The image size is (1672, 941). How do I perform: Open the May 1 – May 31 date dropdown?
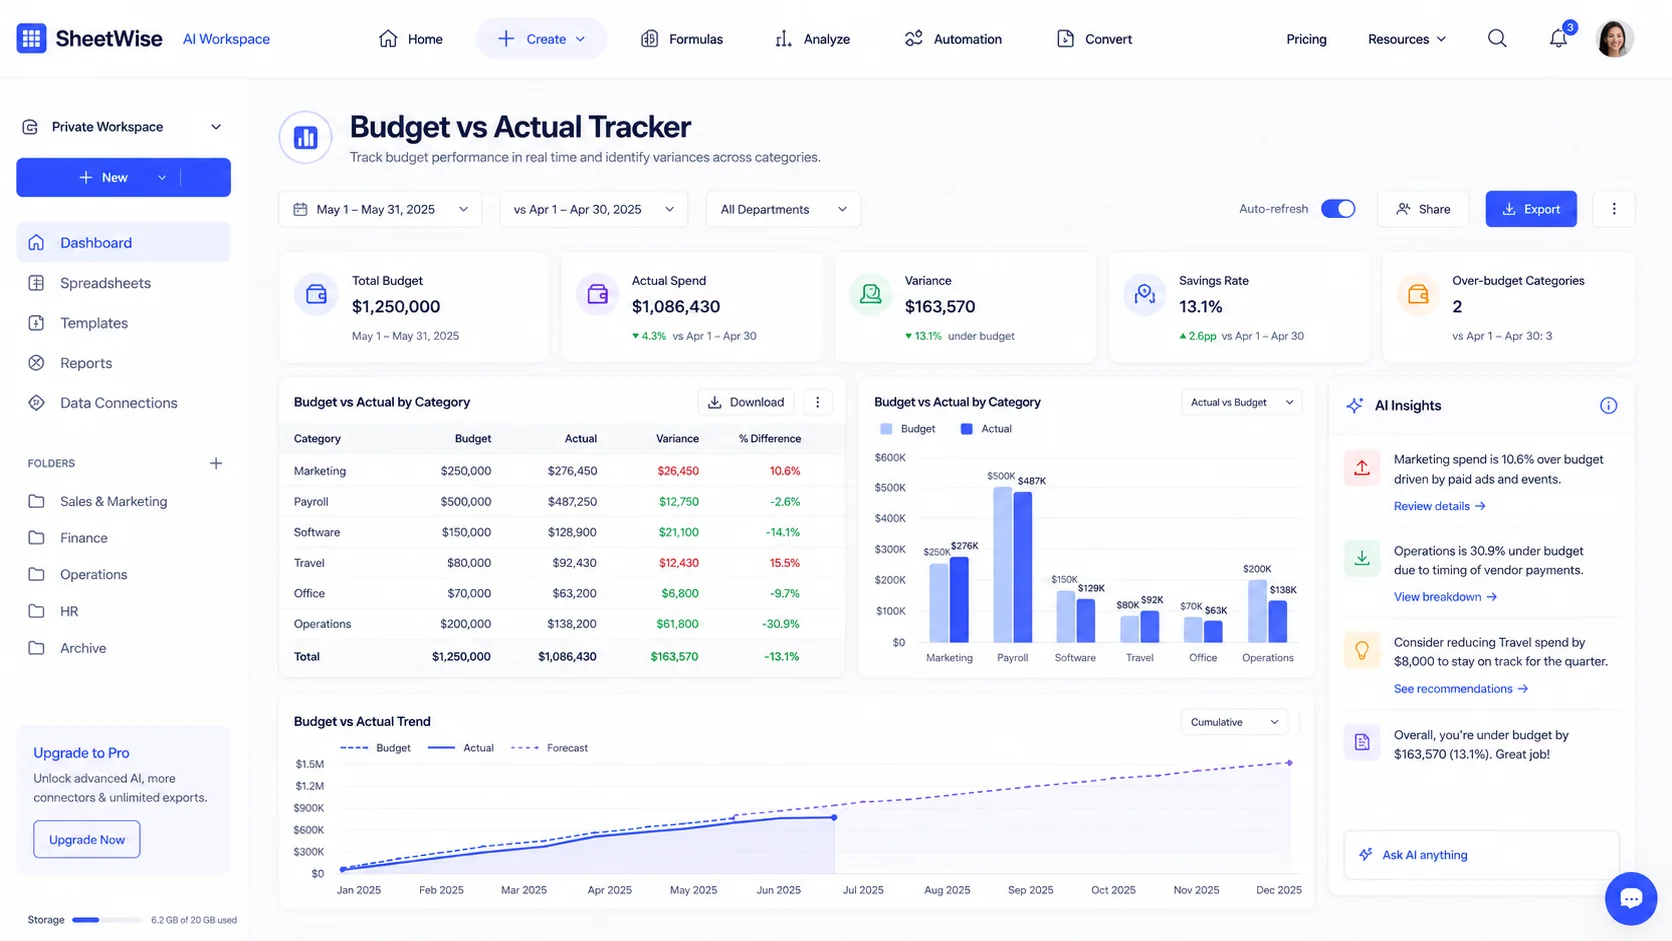(x=380, y=209)
